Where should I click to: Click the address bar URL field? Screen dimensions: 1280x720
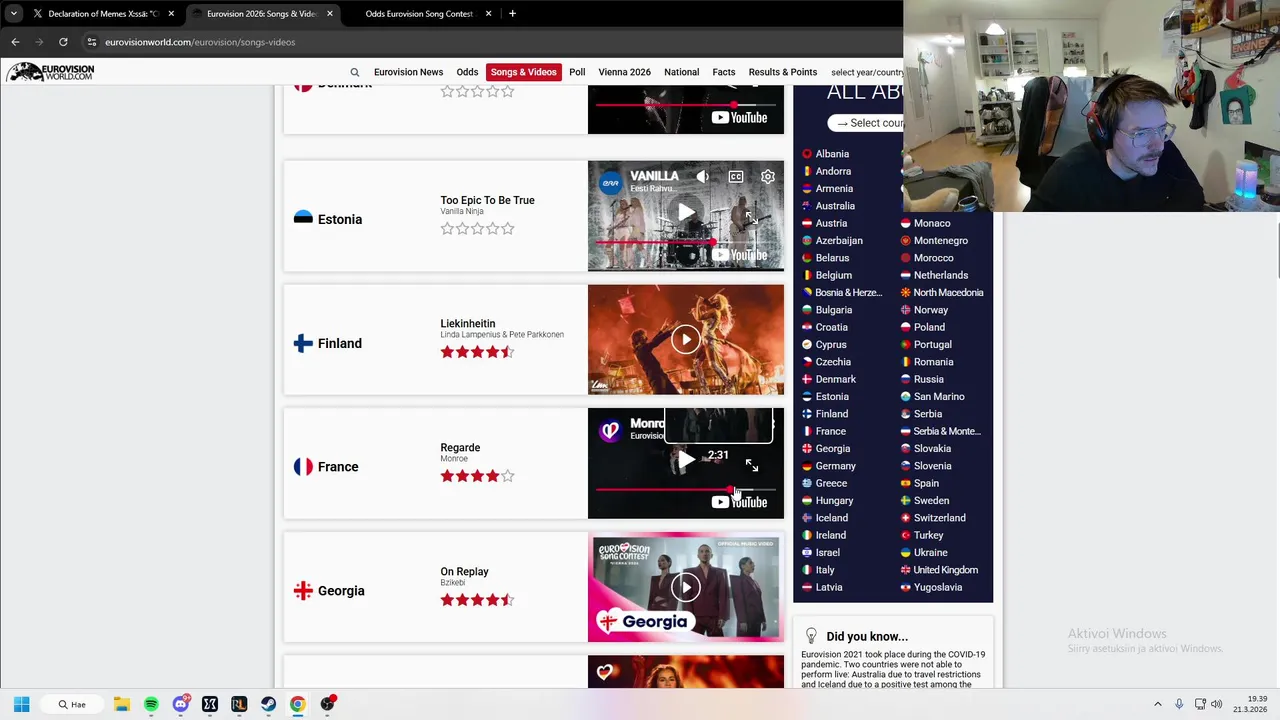point(199,42)
